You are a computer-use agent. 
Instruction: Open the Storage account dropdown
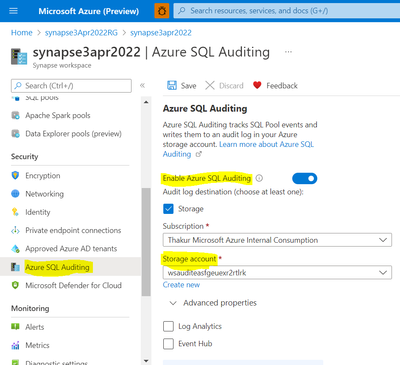click(277, 273)
